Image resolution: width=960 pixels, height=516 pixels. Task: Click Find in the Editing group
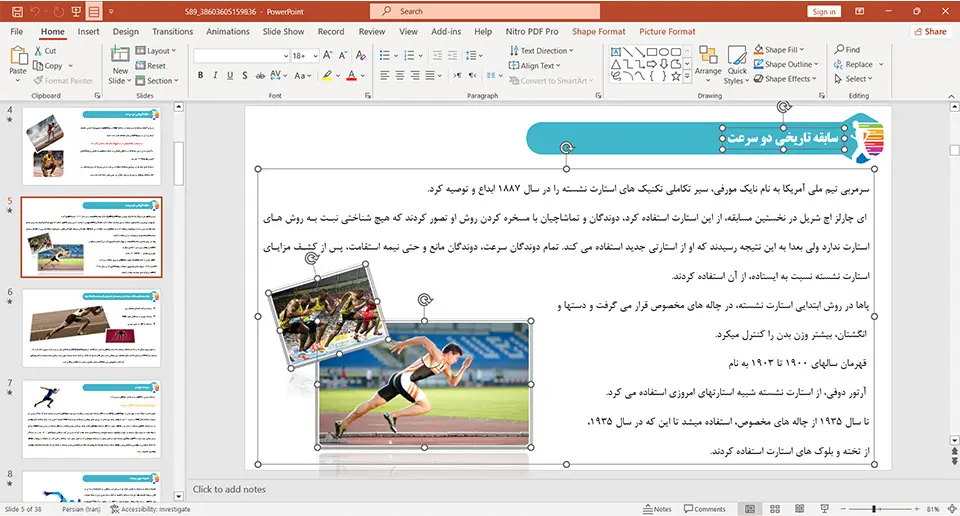click(x=847, y=50)
